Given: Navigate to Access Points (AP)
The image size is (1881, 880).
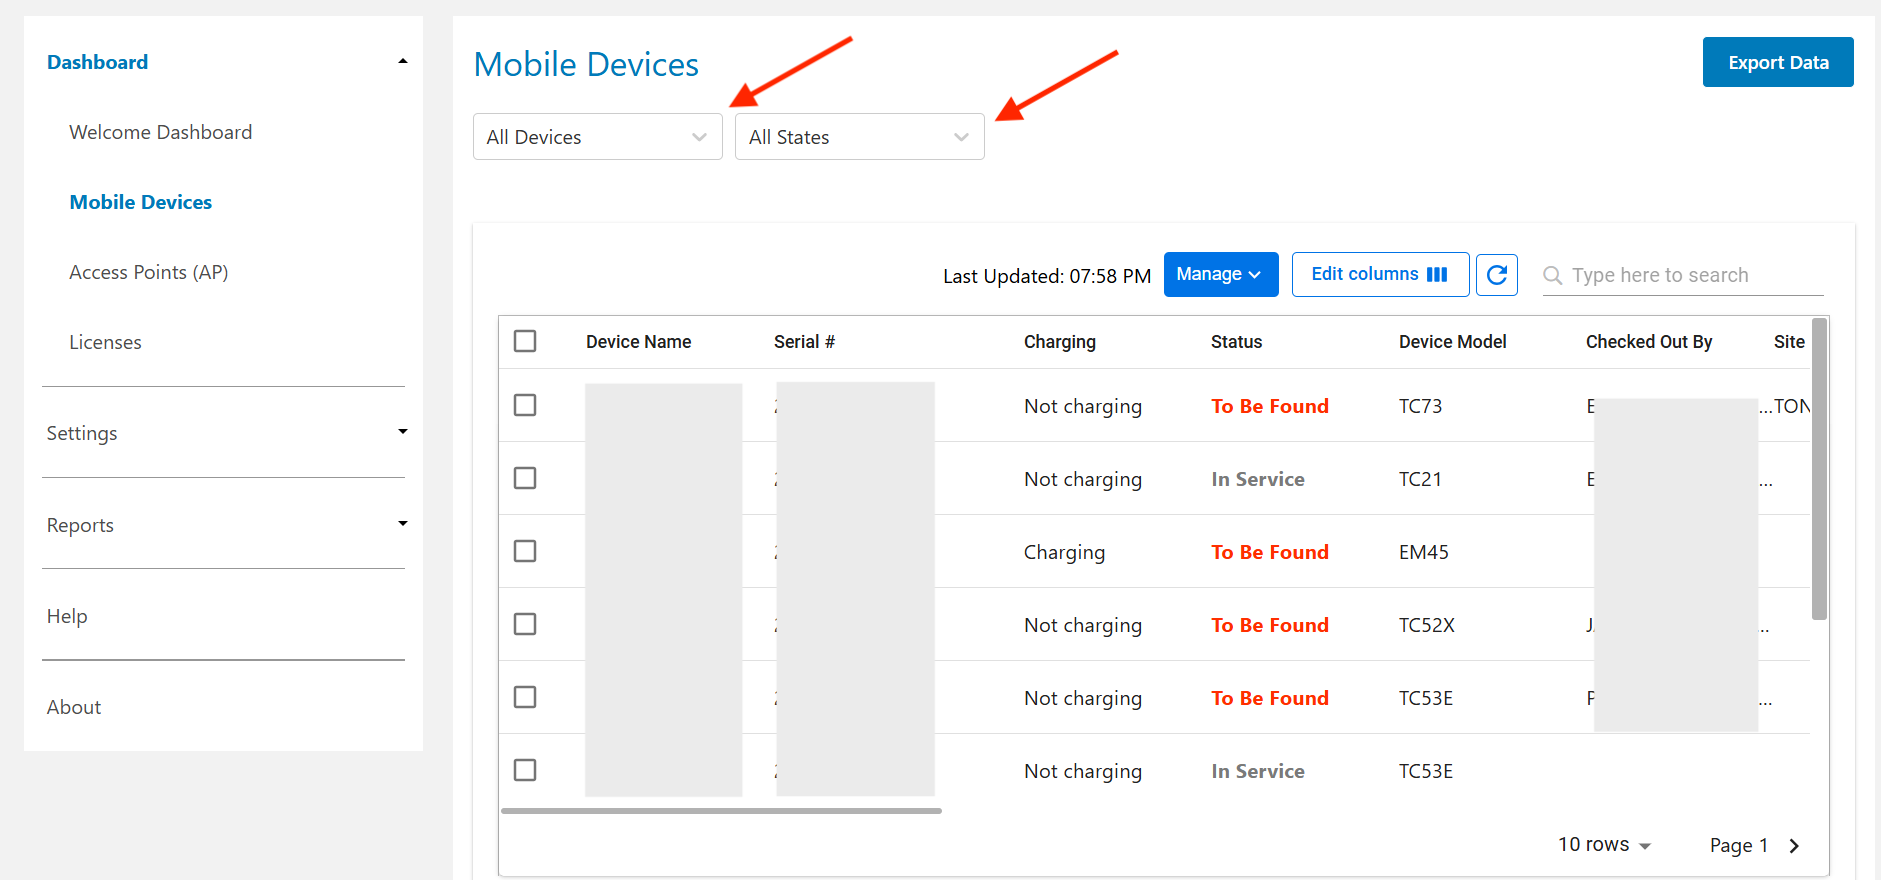Looking at the screenshot, I should pos(148,272).
